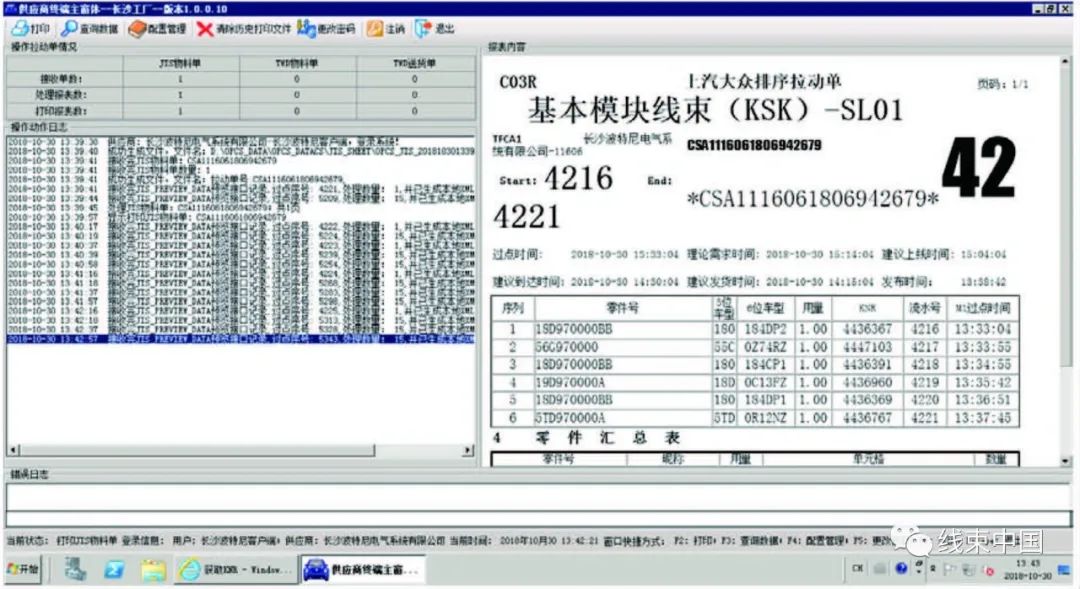This screenshot has width=1080, height=589.
Task: Click KNR value 4447103
Action: pos(867,347)
